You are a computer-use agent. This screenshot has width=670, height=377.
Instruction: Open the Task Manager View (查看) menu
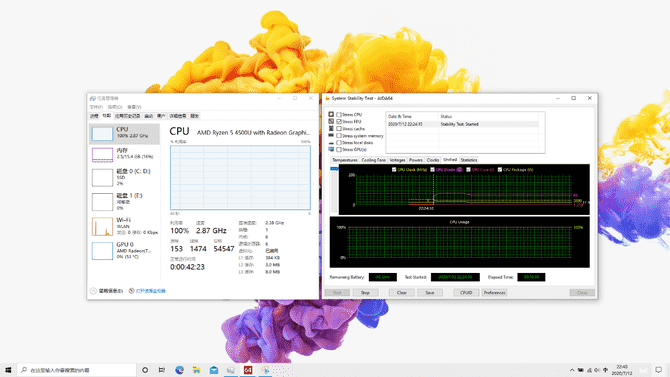134,107
